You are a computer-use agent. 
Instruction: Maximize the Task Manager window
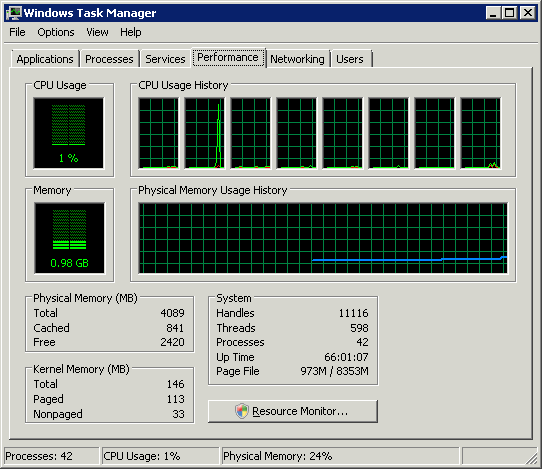[510, 13]
